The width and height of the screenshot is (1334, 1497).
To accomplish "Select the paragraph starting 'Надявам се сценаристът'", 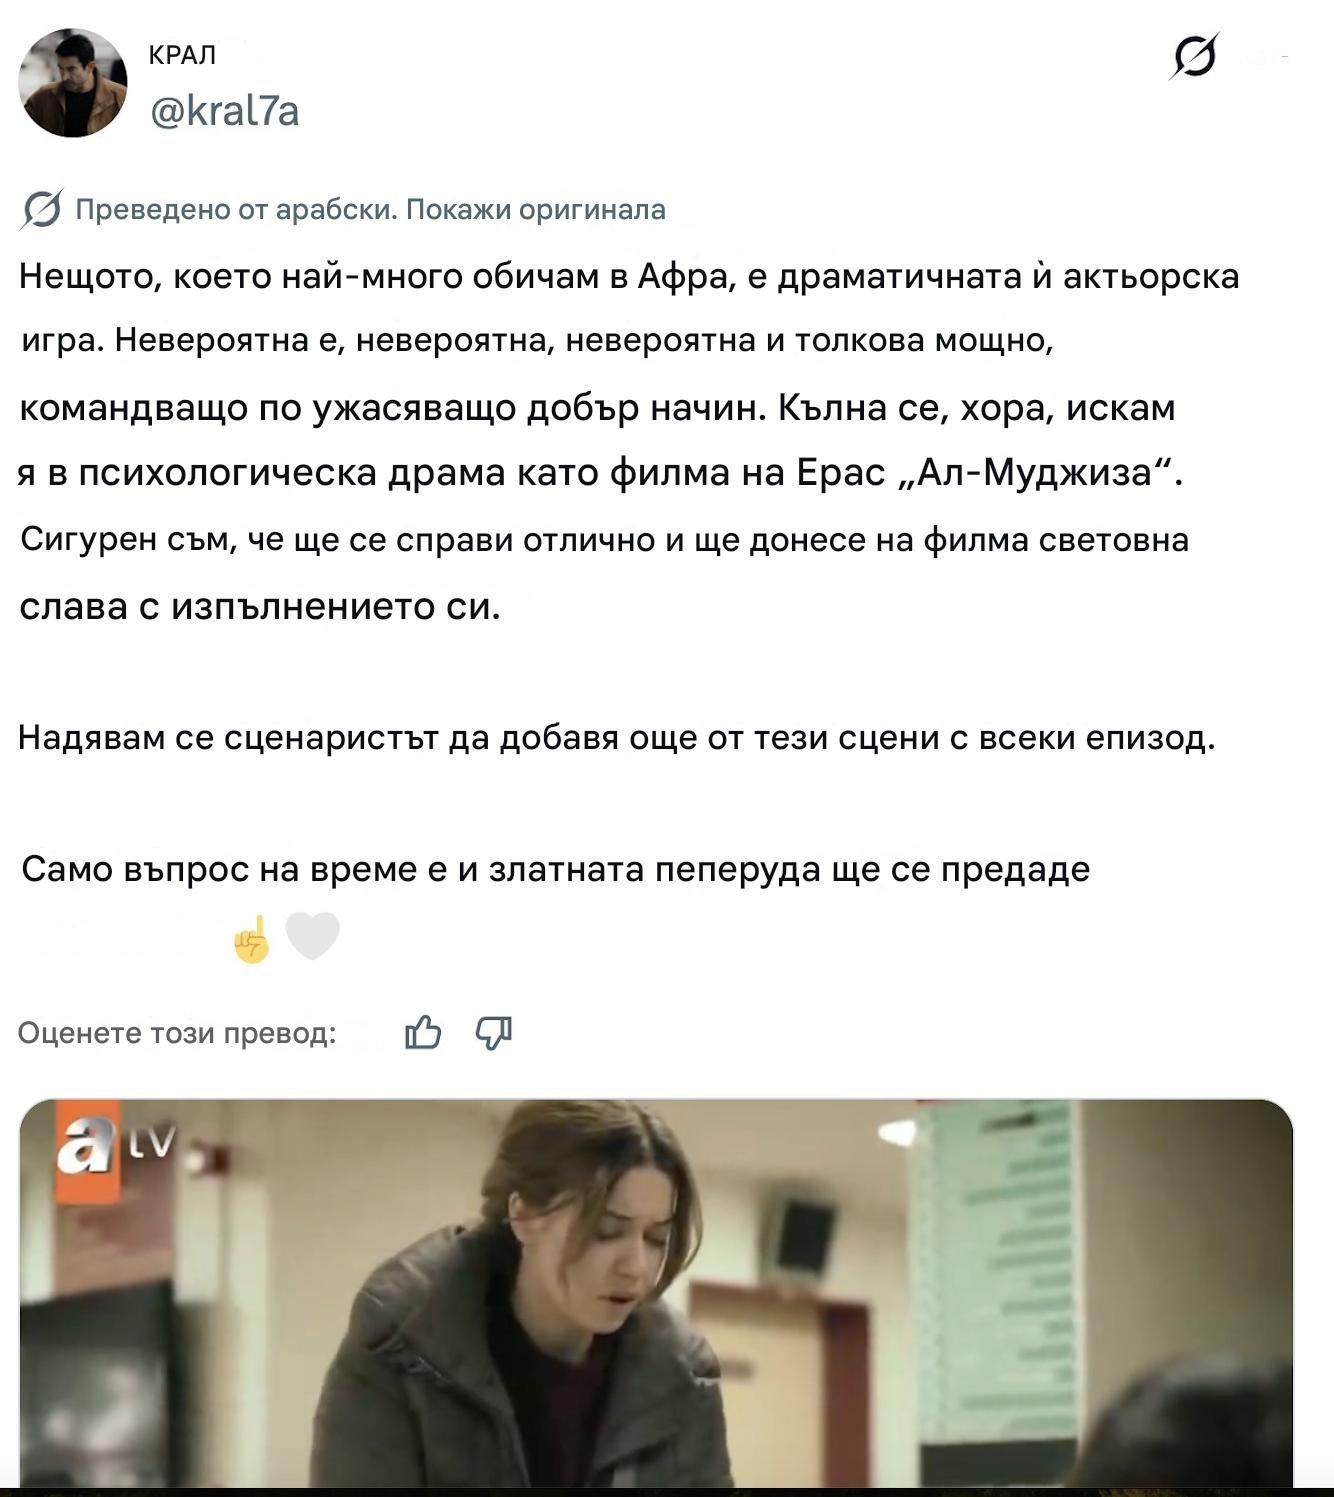I will tap(617, 738).
